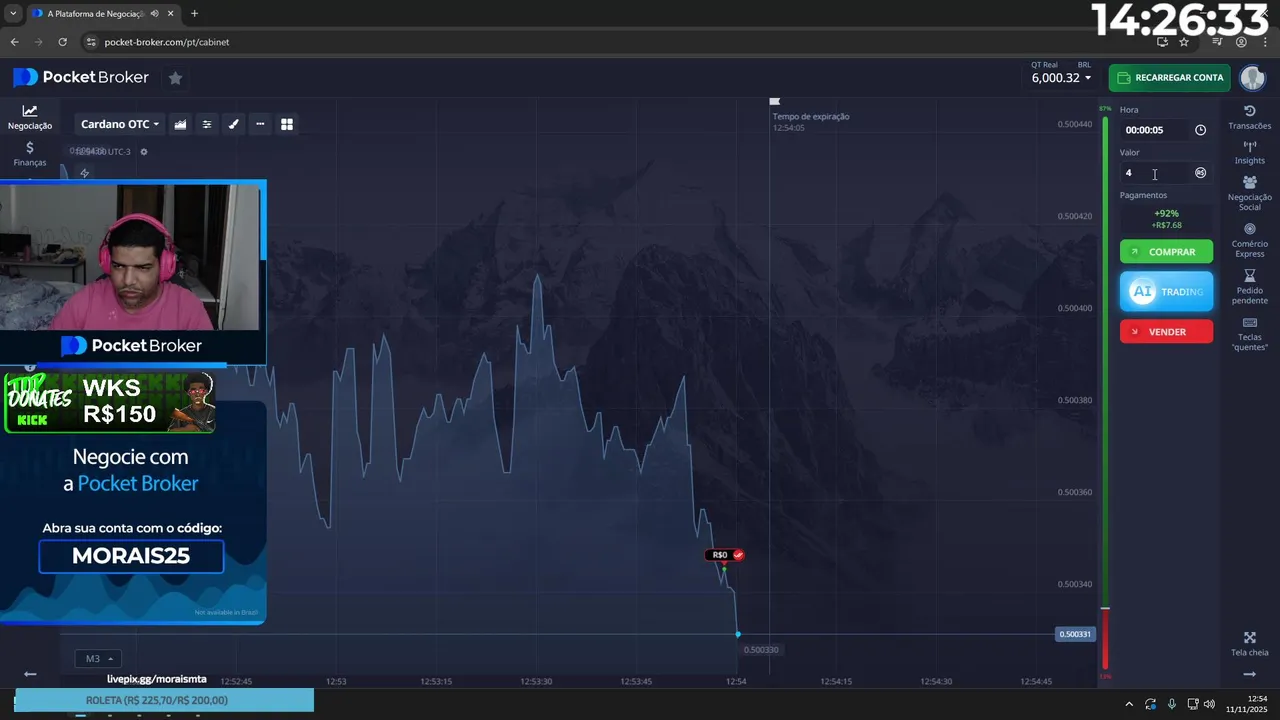Show hidden system tray icons
The width and height of the screenshot is (1280, 720).
pyautogui.click(x=1129, y=704)
